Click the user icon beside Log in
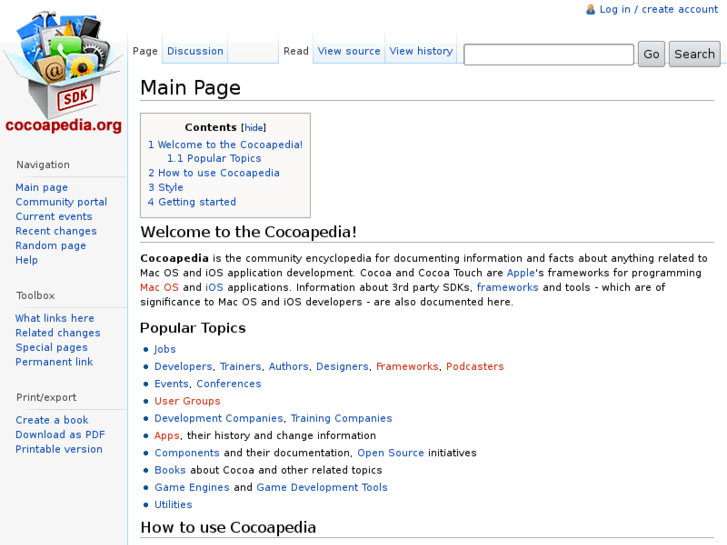This screenshot has width=727, height=545. (590, 9)
